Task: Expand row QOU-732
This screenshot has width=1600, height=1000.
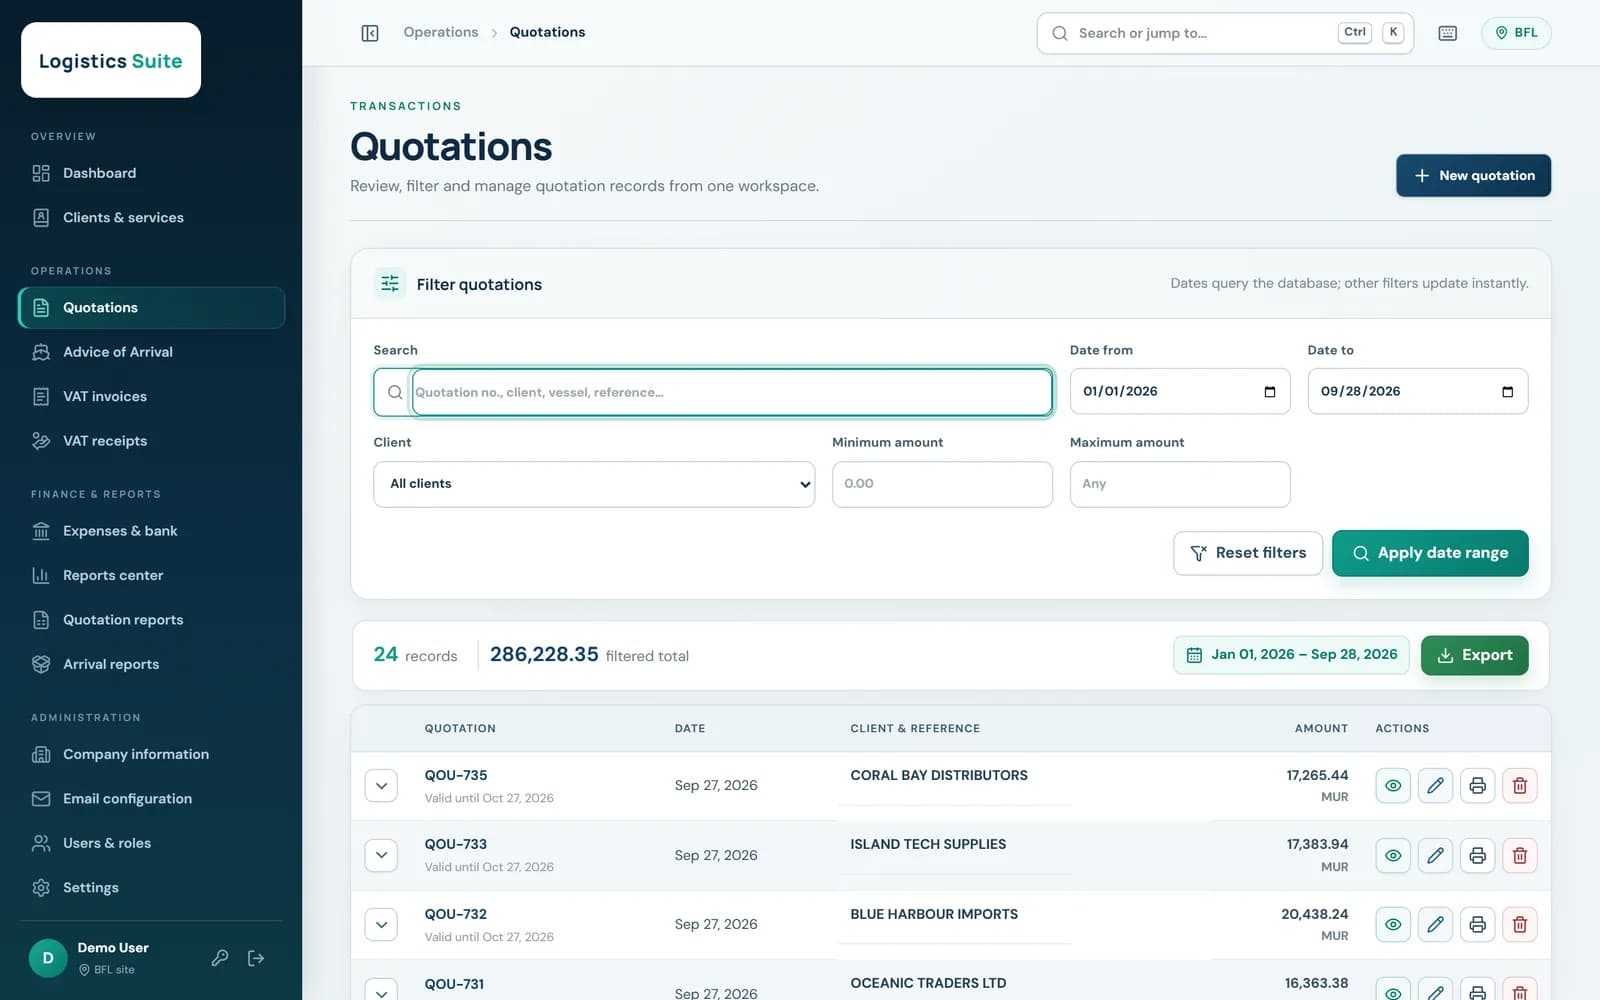Action: tap(381, 925)
